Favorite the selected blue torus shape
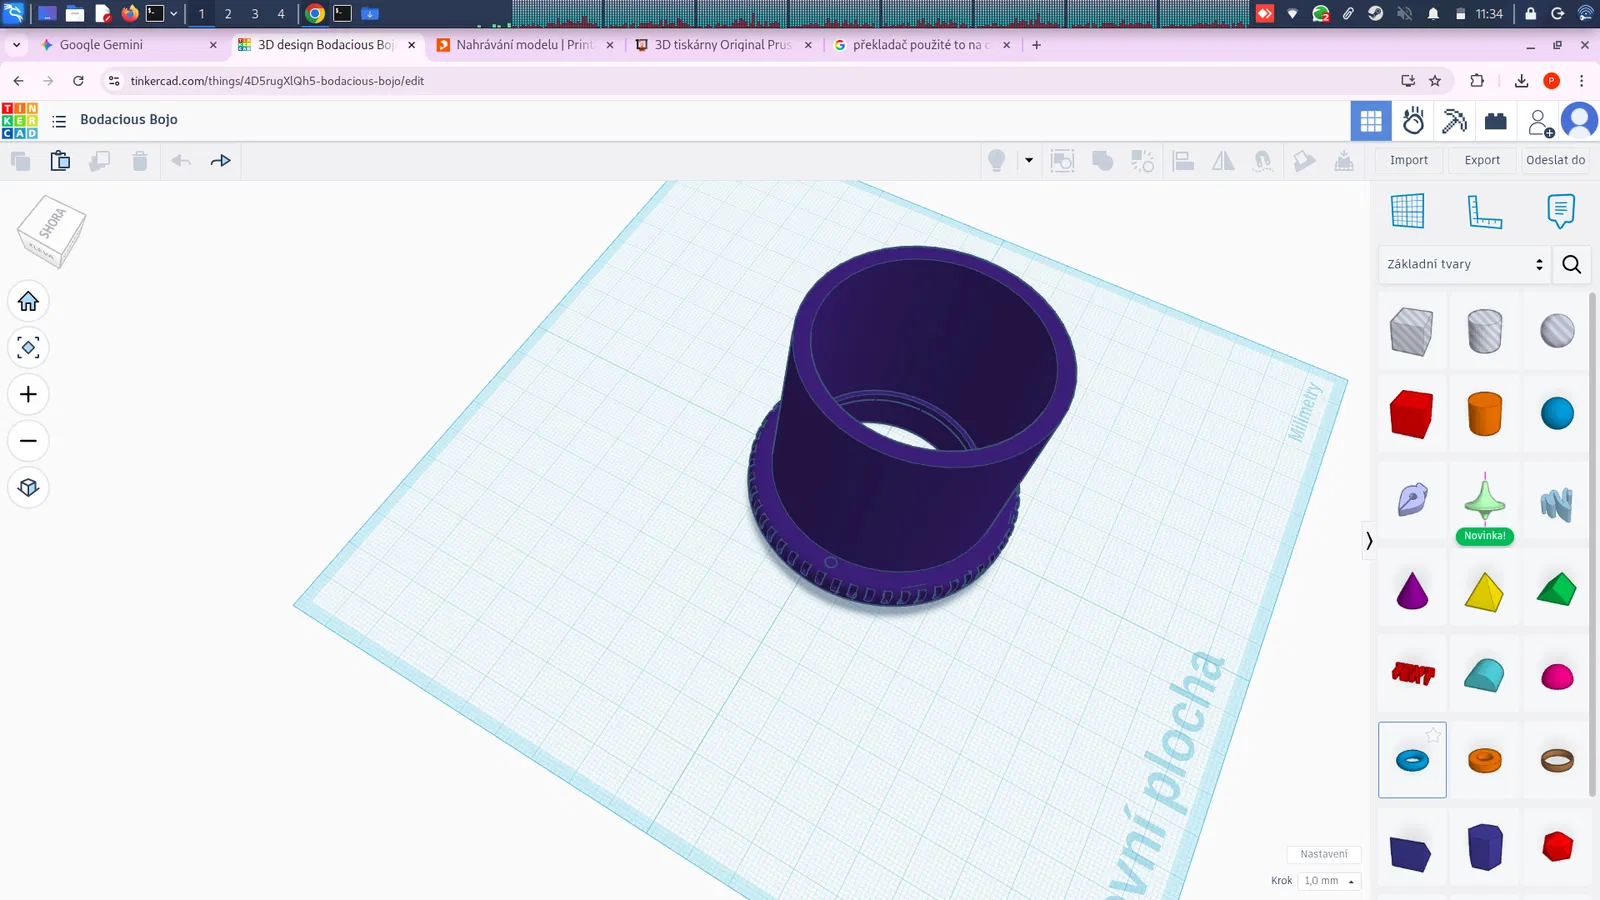 [x=1433, y=735]
